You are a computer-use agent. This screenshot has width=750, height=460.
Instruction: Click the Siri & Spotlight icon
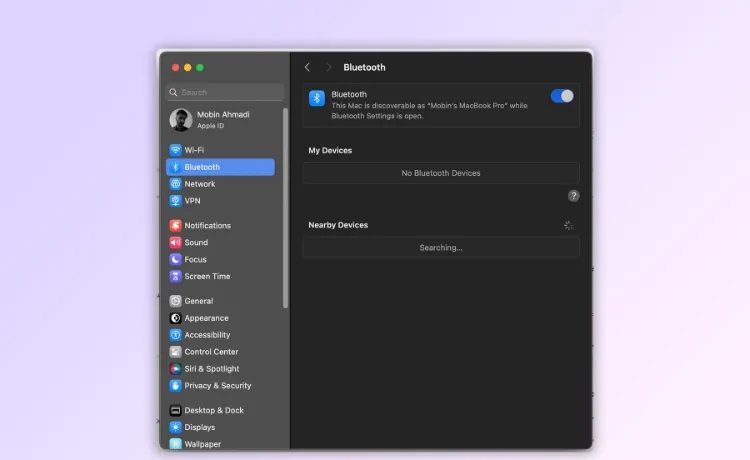click(x=176, y=369)
